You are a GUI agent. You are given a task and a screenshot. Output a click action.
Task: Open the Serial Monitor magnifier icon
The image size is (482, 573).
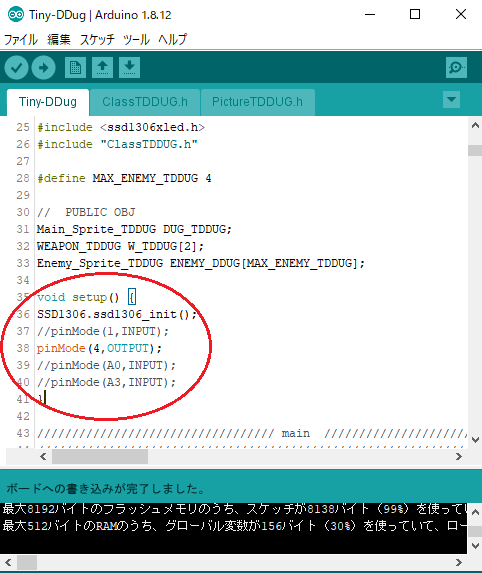click(x=456, y=68)
